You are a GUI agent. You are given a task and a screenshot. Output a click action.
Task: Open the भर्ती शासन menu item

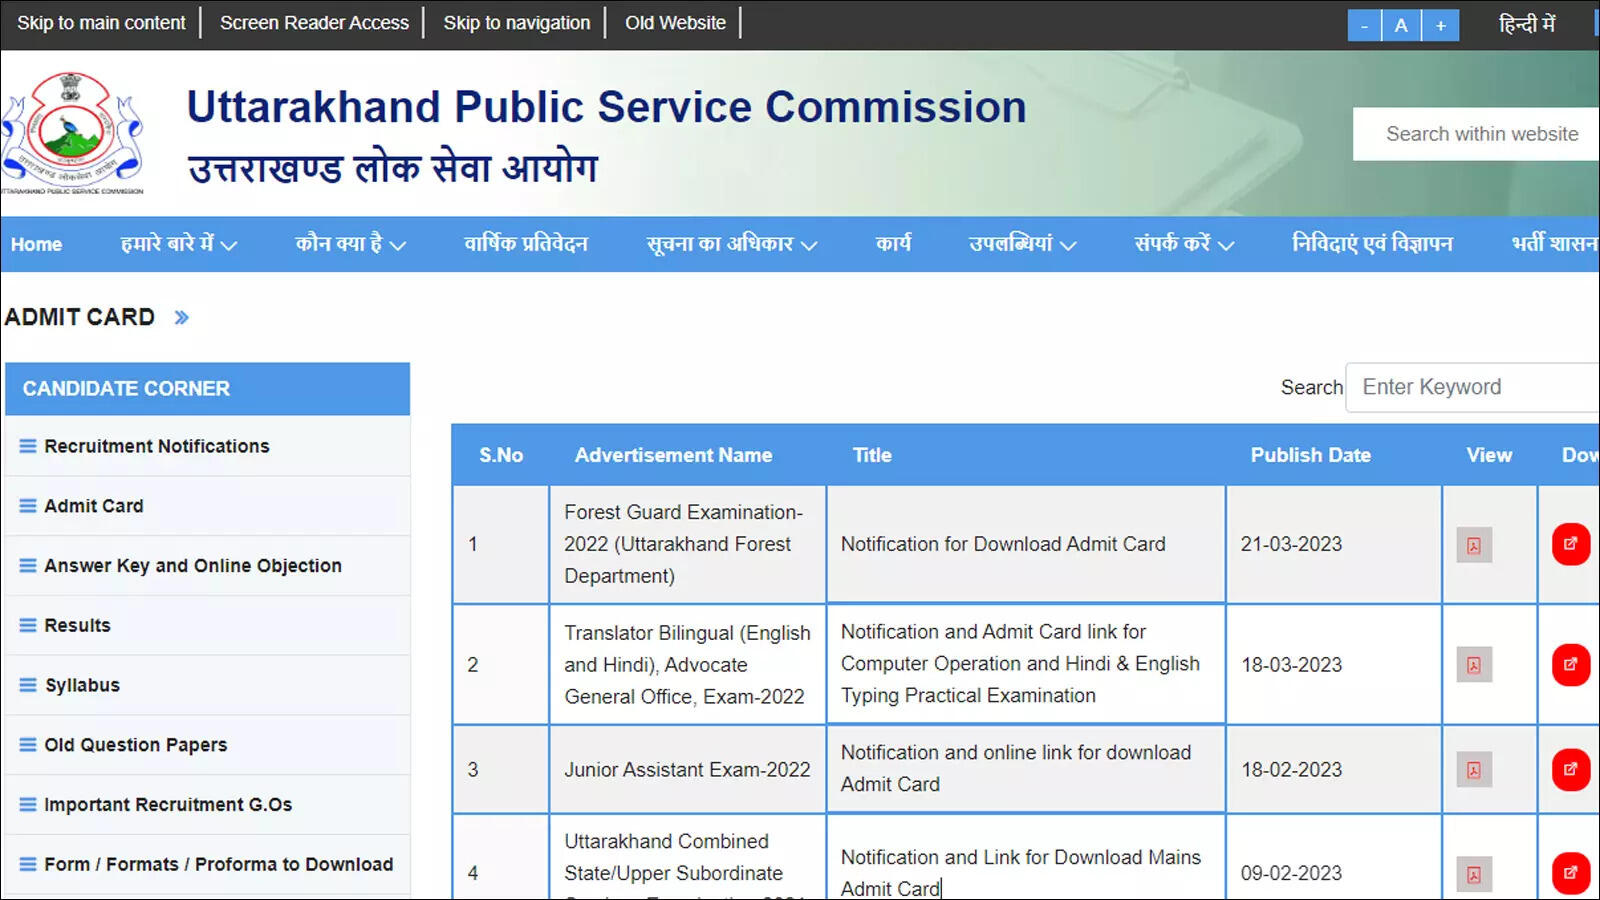(x=1555, y=244)
